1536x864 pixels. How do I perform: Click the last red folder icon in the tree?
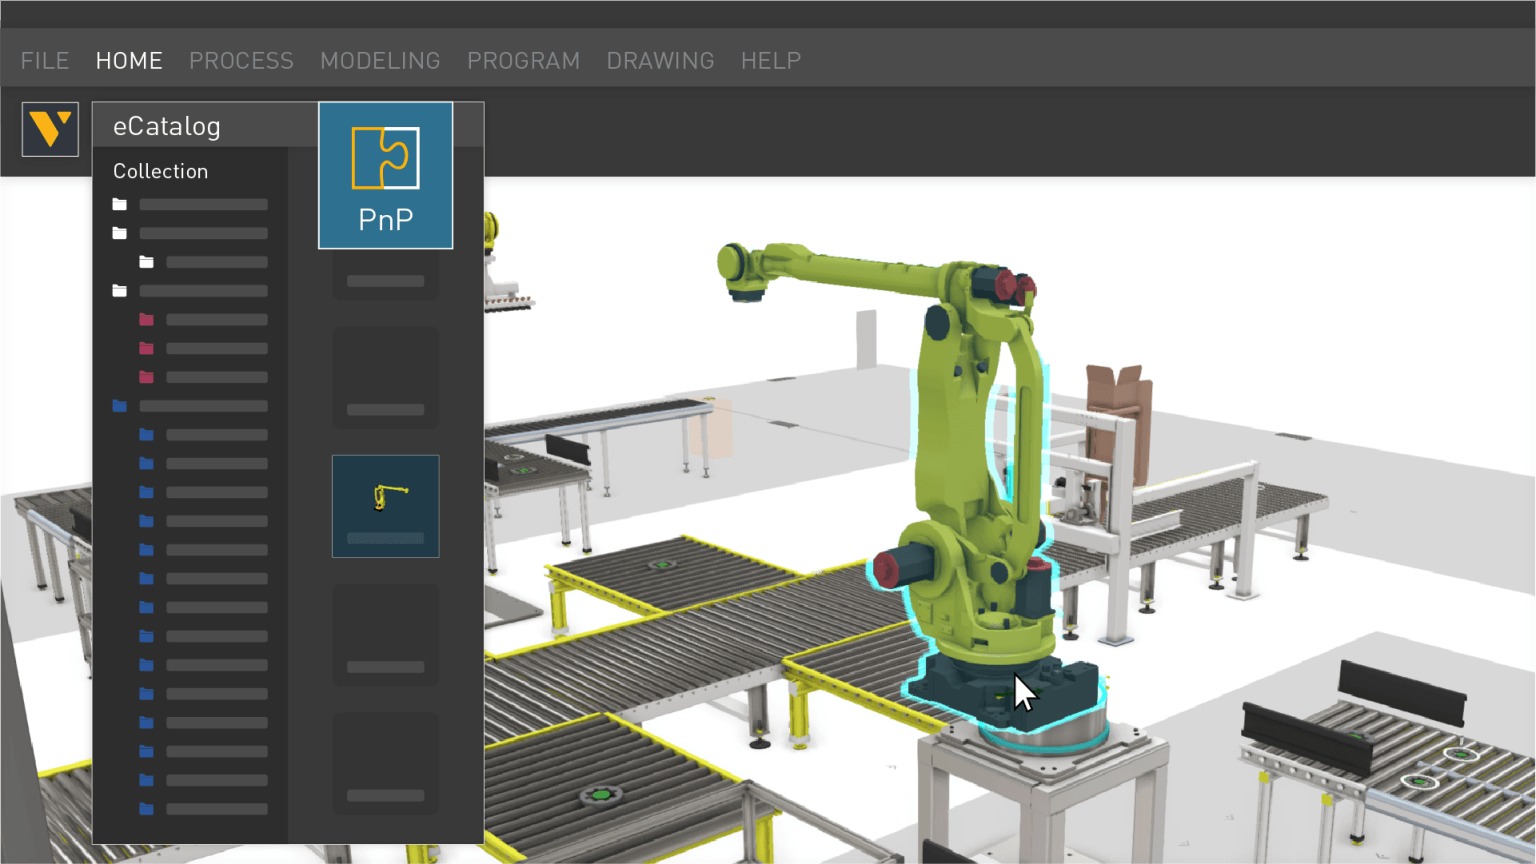tap(146, 377)
